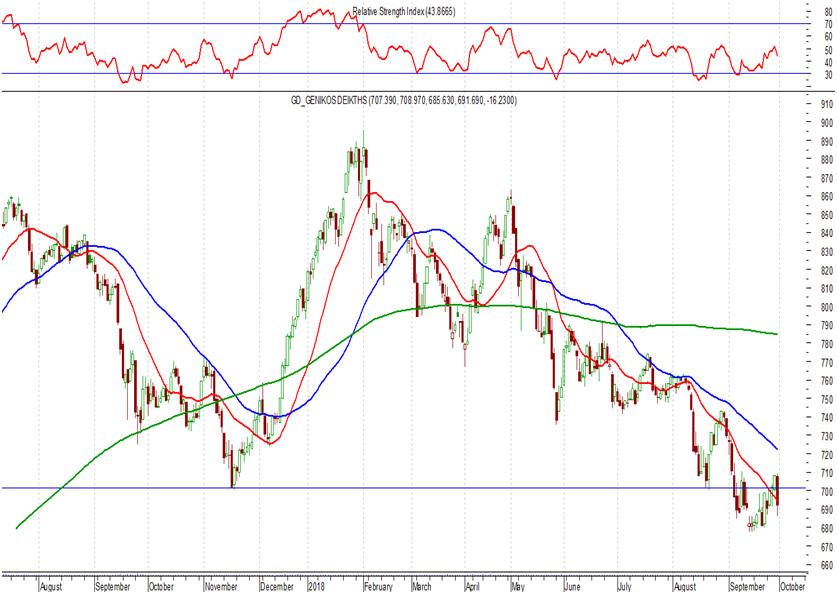Select the GD_GENIKOS DEIKTHS chart title
This screenshot has width=837, height=594.
coord(404,100)
